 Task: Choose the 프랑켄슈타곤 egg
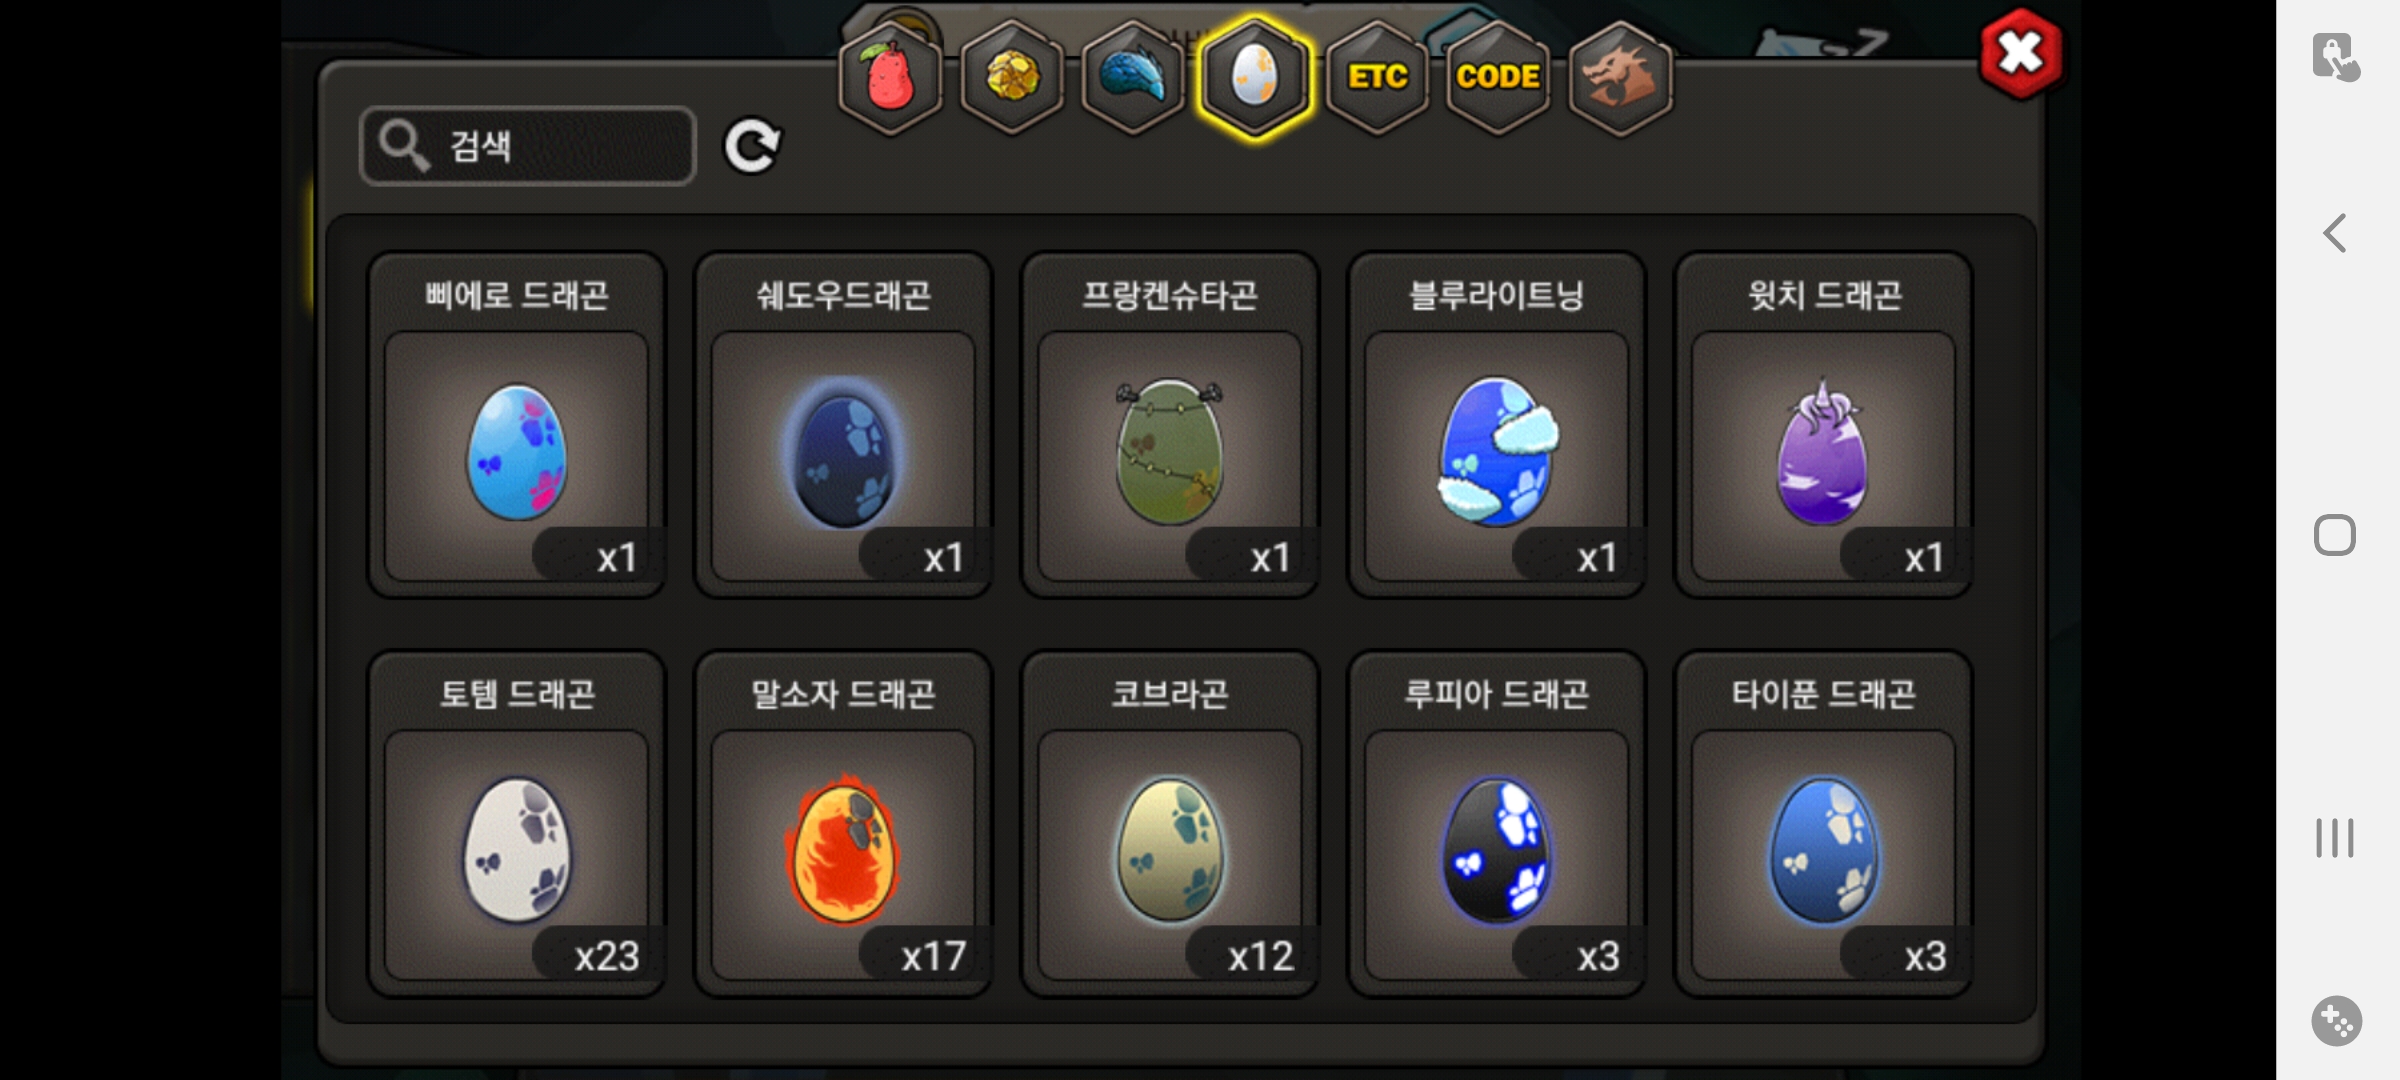click(x=1170, y=425)
